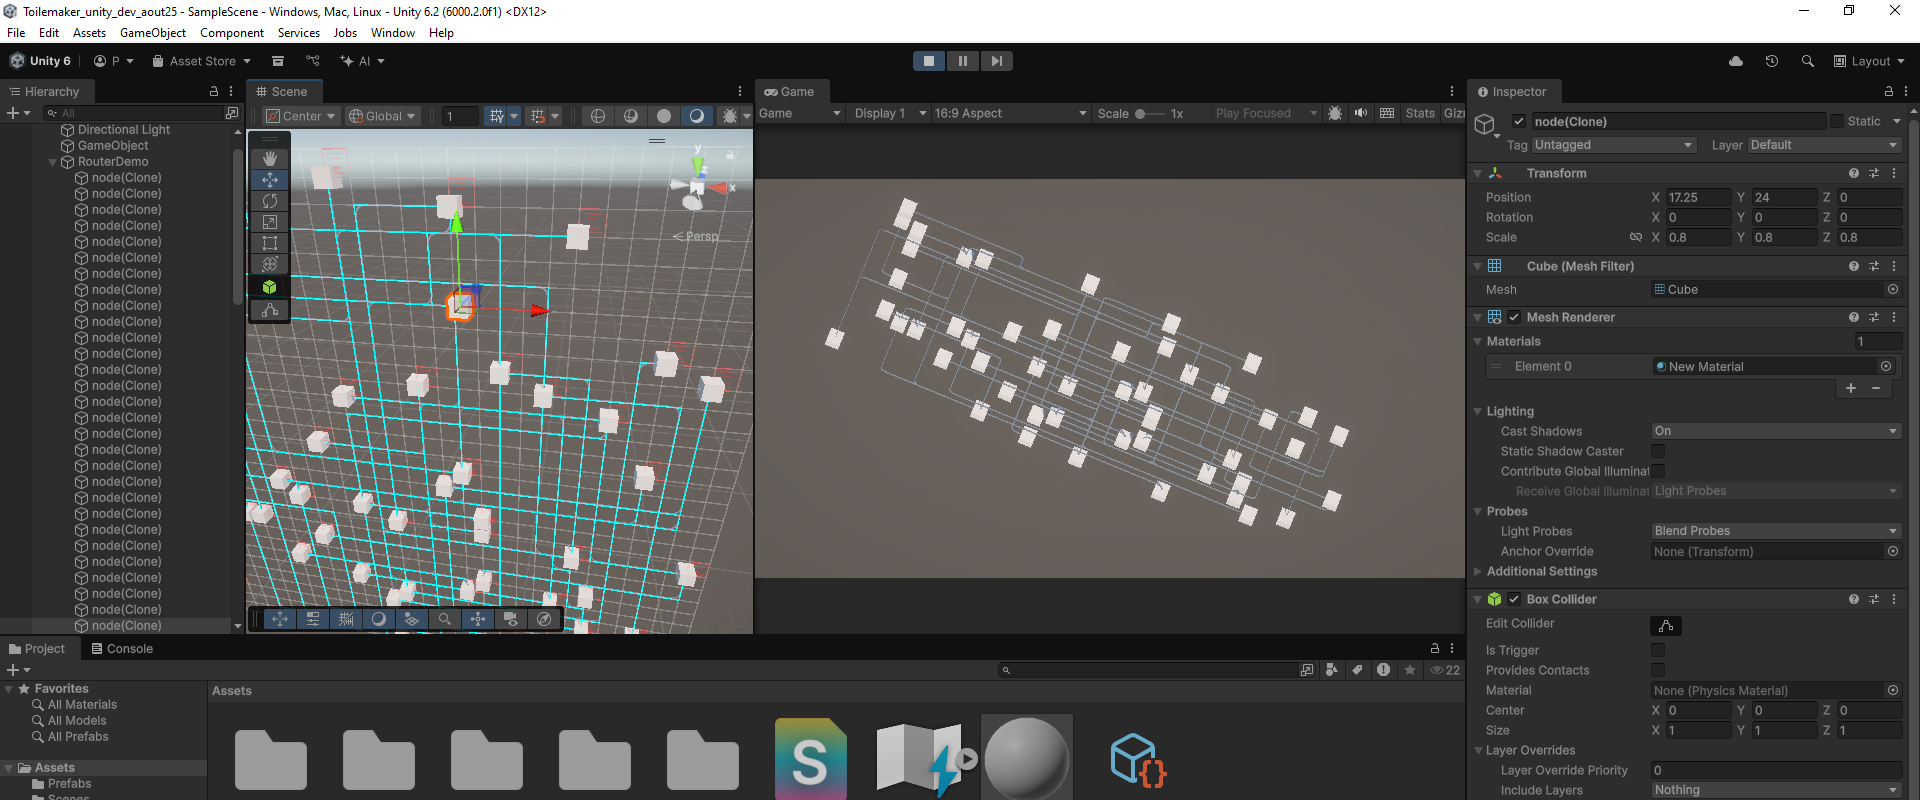Switch to the Console tab
Screen dimensions: 1920x800
point(122,649)
